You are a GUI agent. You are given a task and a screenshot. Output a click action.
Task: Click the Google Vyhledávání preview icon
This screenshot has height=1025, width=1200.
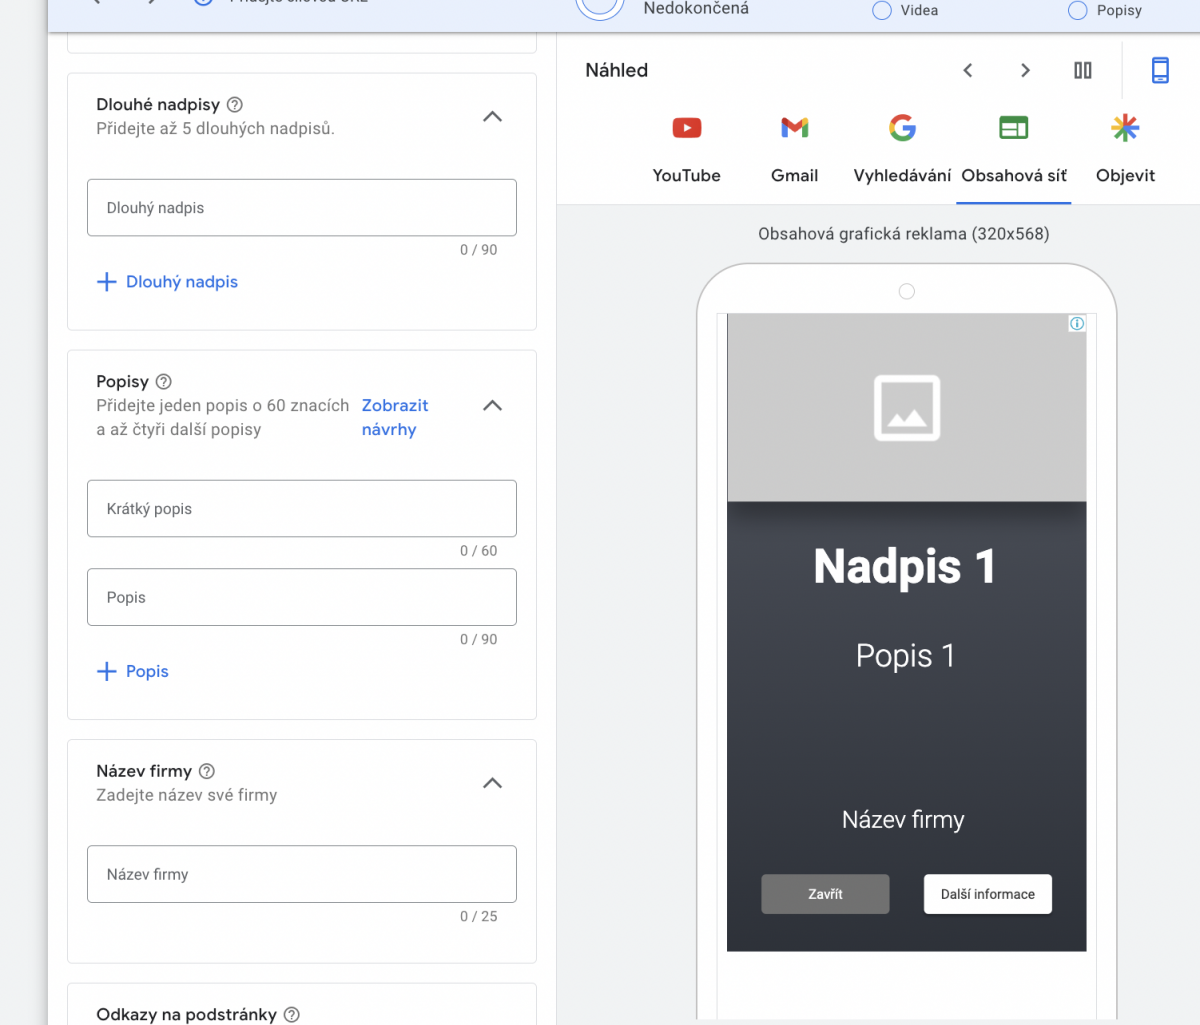pos(902,128)
